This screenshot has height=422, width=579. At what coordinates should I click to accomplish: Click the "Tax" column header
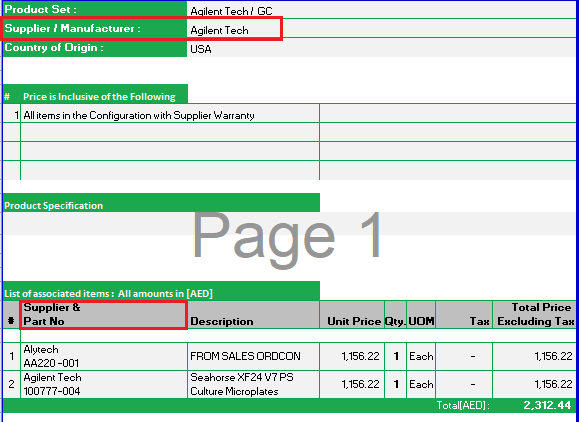pyautogui.click(x=464, y=315)
